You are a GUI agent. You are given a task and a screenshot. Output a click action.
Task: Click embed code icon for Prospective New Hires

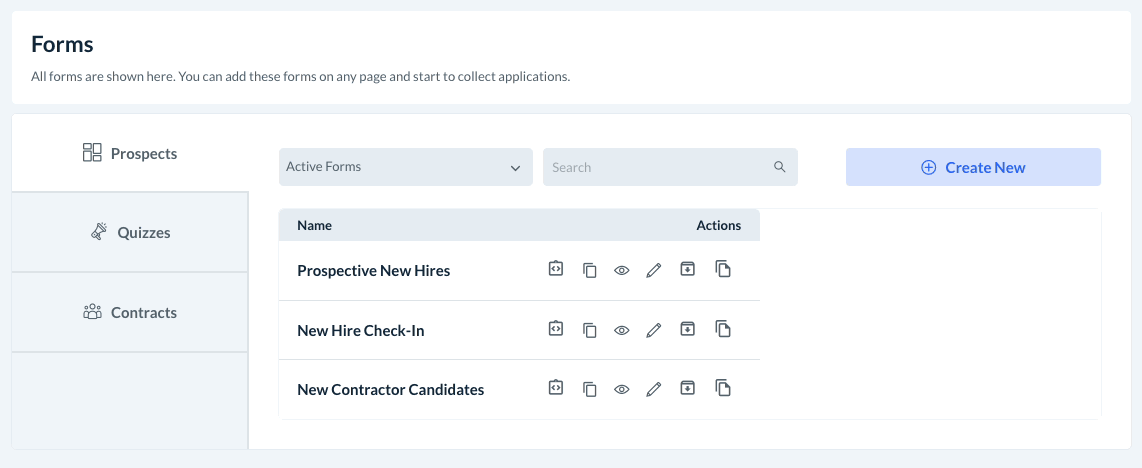point(556,270)
